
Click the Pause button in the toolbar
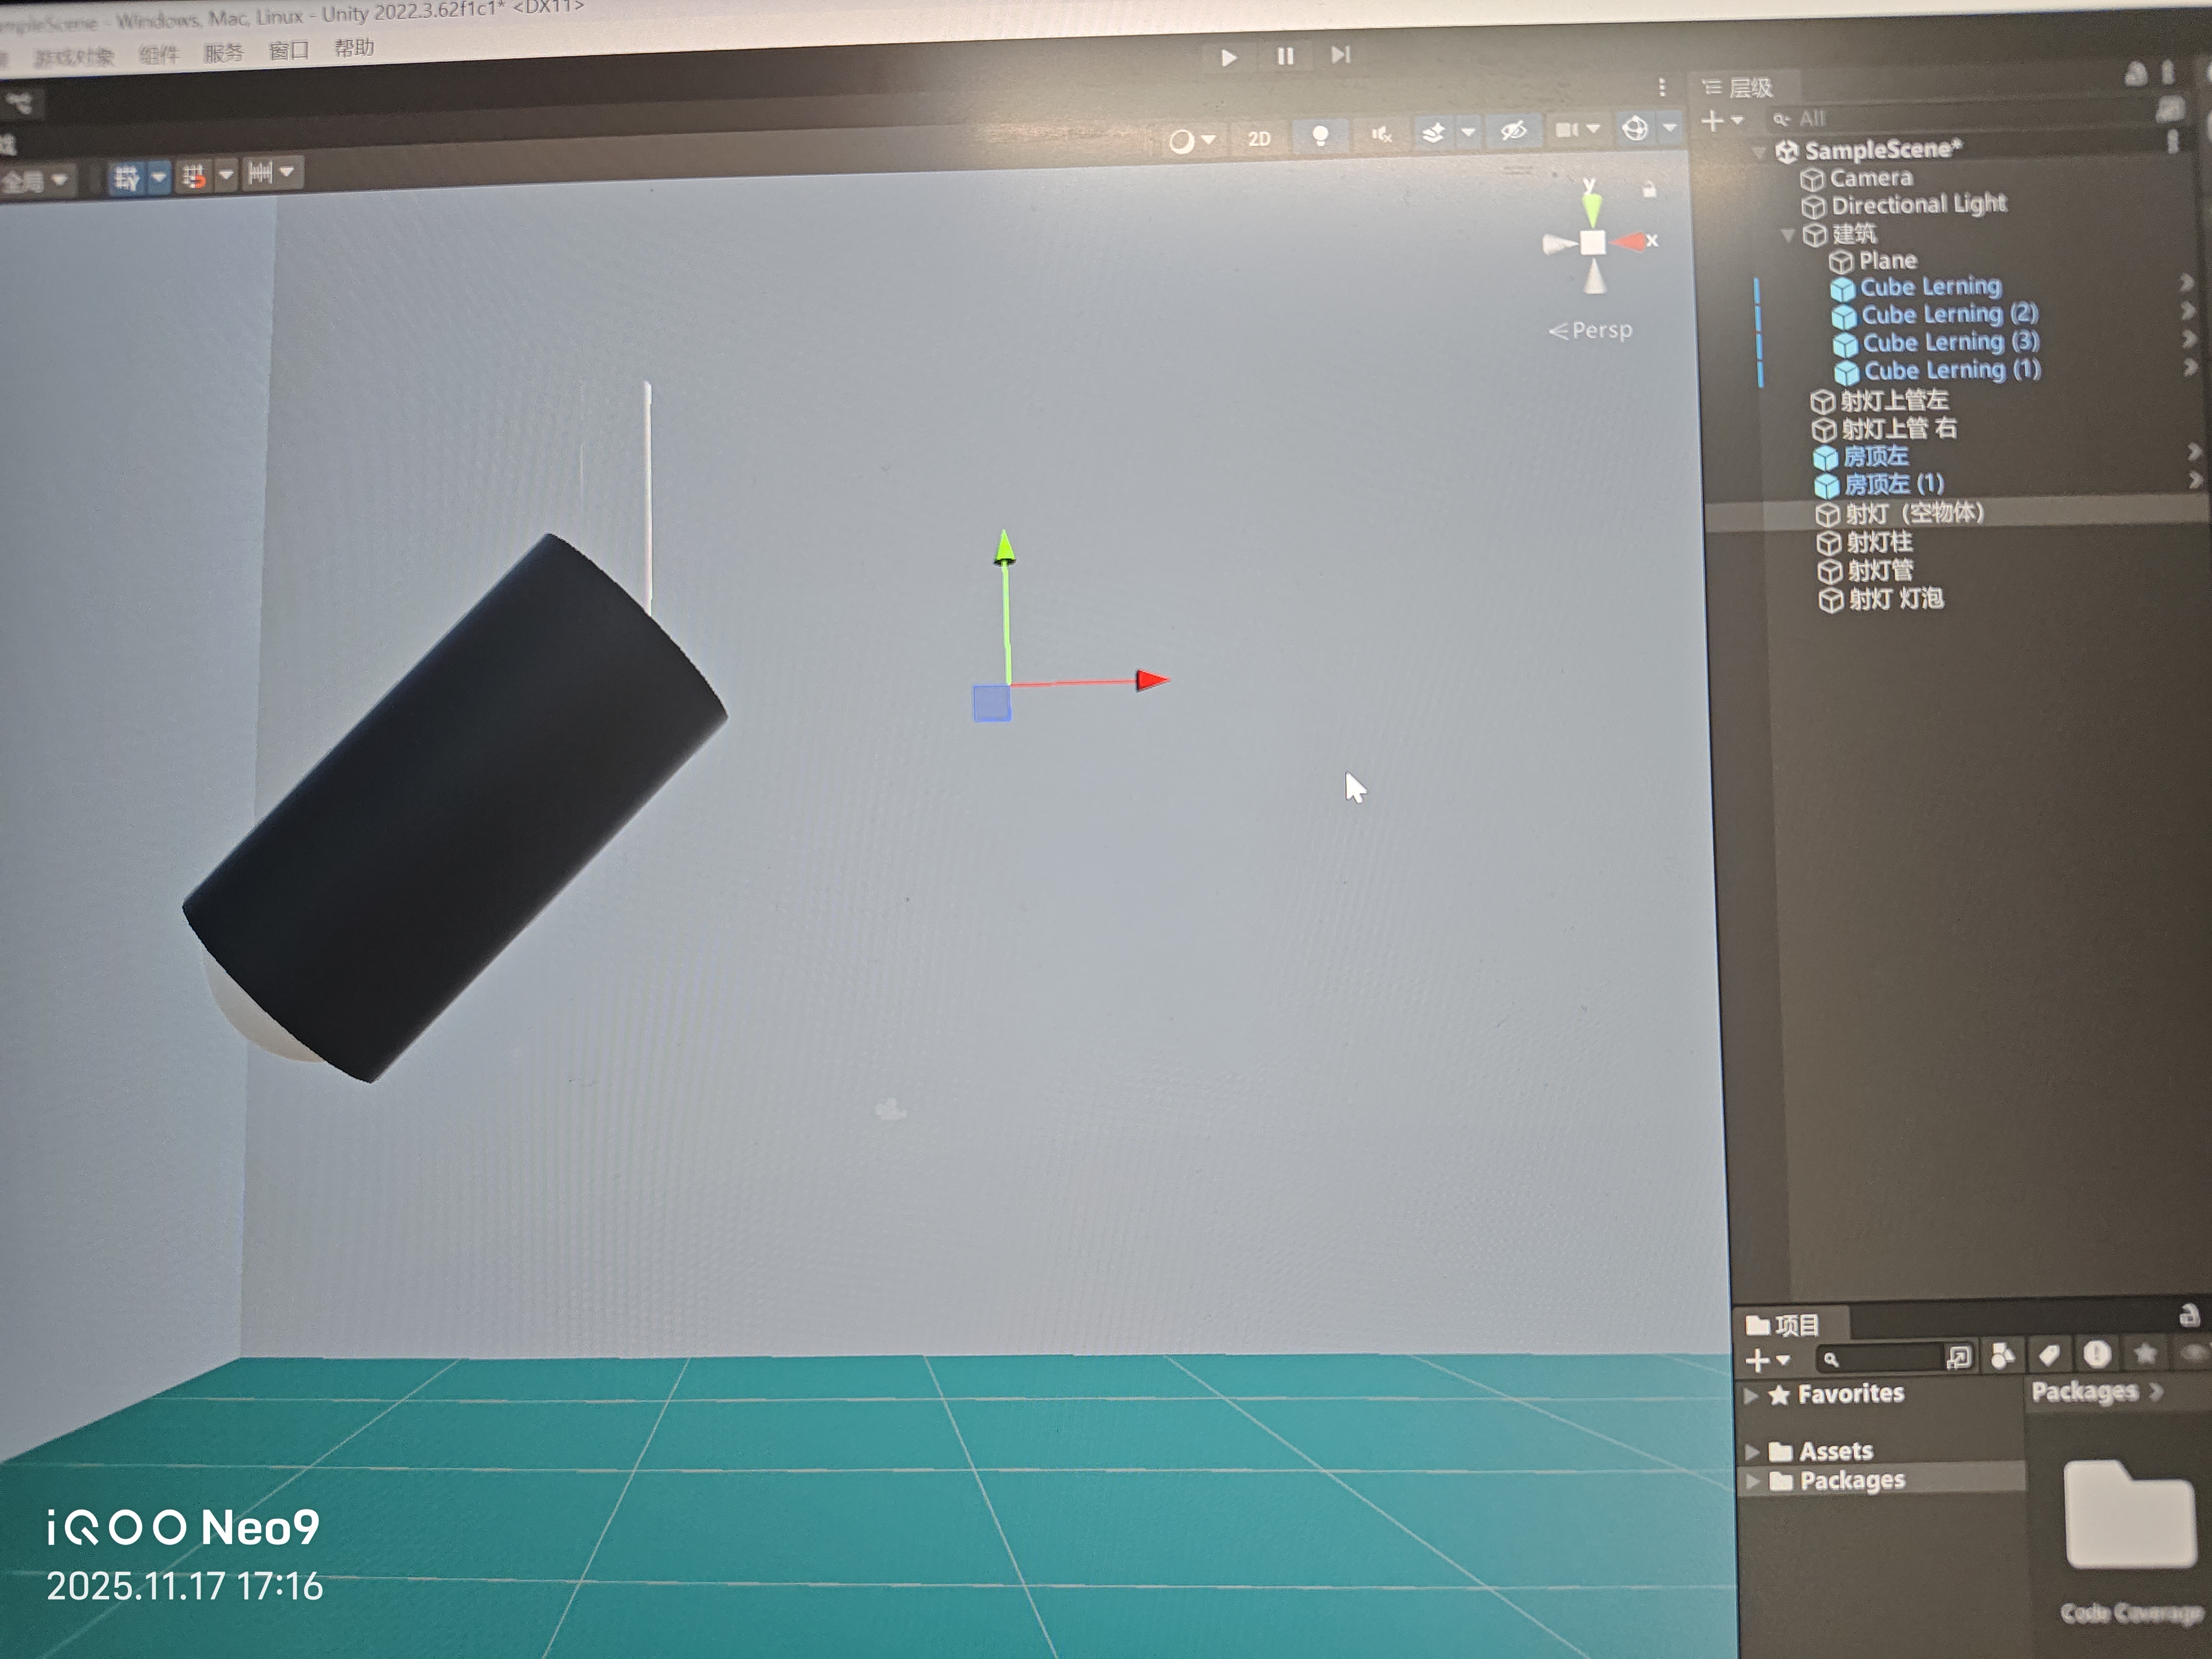(1285, 56)
